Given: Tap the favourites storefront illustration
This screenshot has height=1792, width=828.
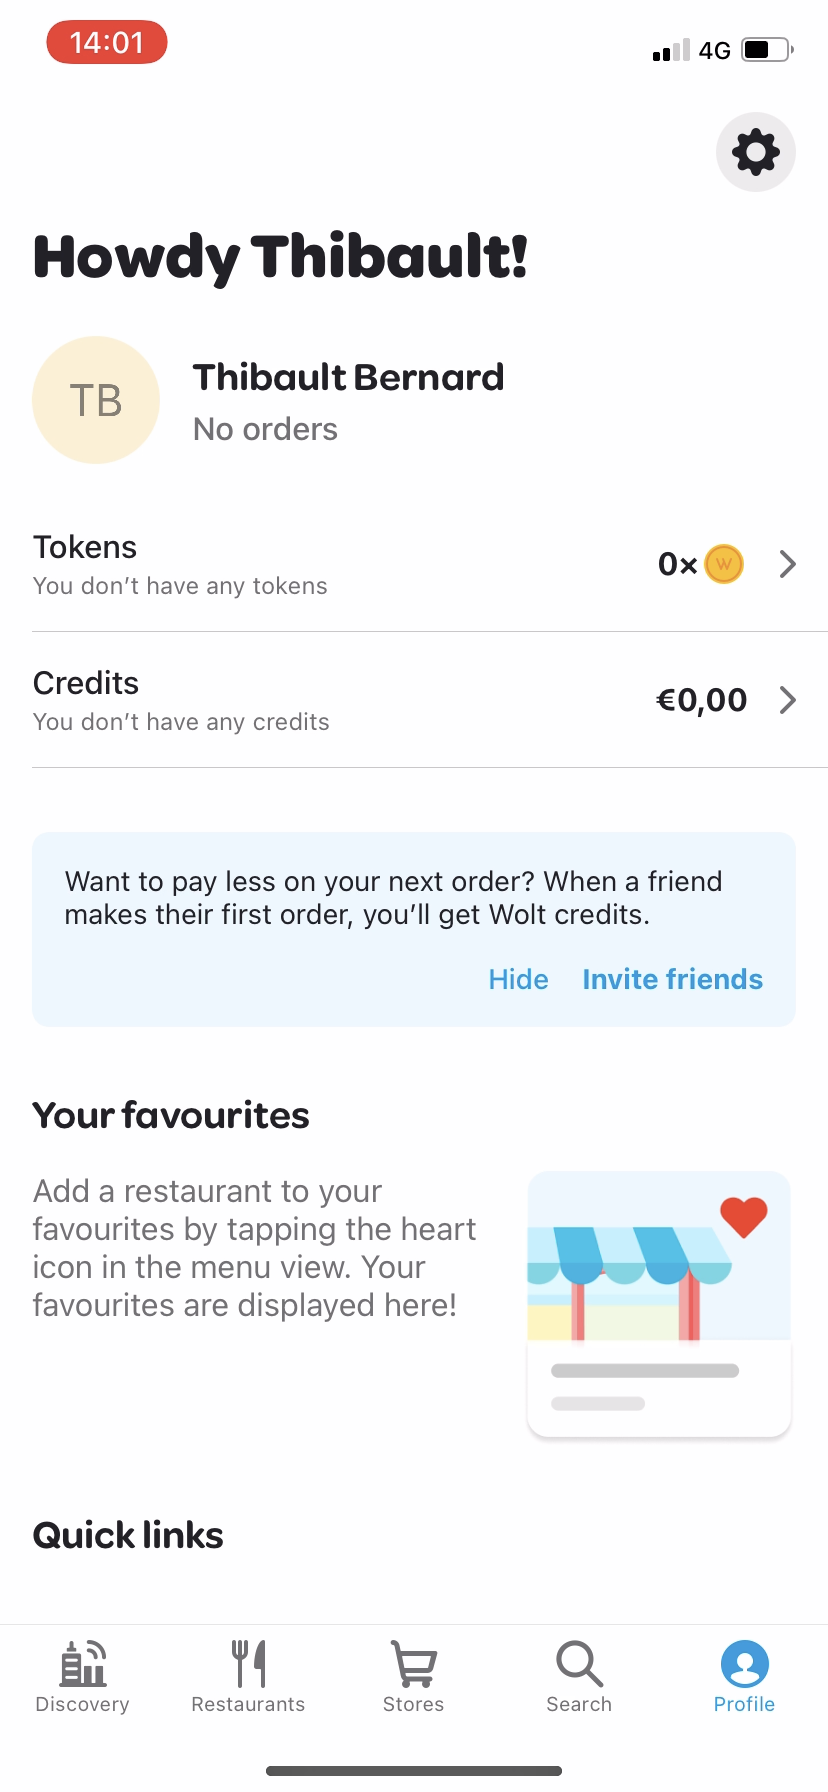Looking at the screenshot, I should click(659, 1304).
